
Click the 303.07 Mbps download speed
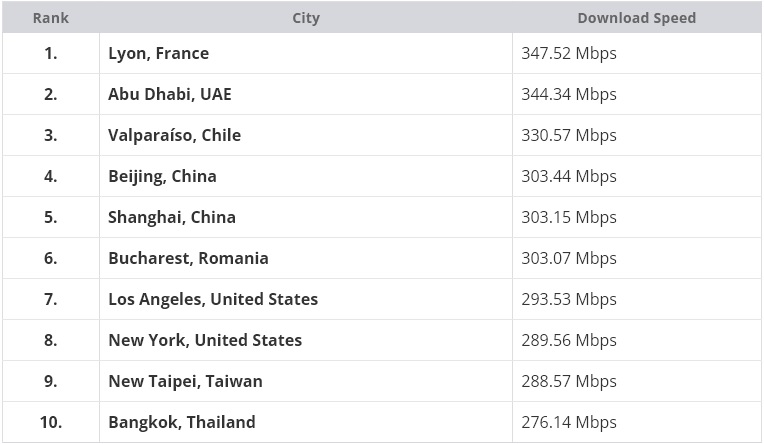(x=569, y=258)
